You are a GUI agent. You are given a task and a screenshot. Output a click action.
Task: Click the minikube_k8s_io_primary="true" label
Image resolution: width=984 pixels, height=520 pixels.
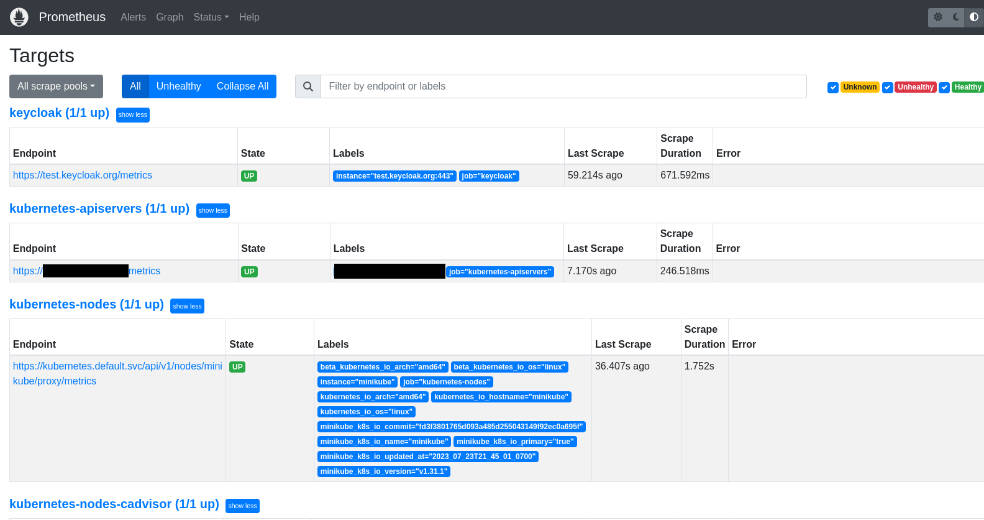(x=515, y=442)
